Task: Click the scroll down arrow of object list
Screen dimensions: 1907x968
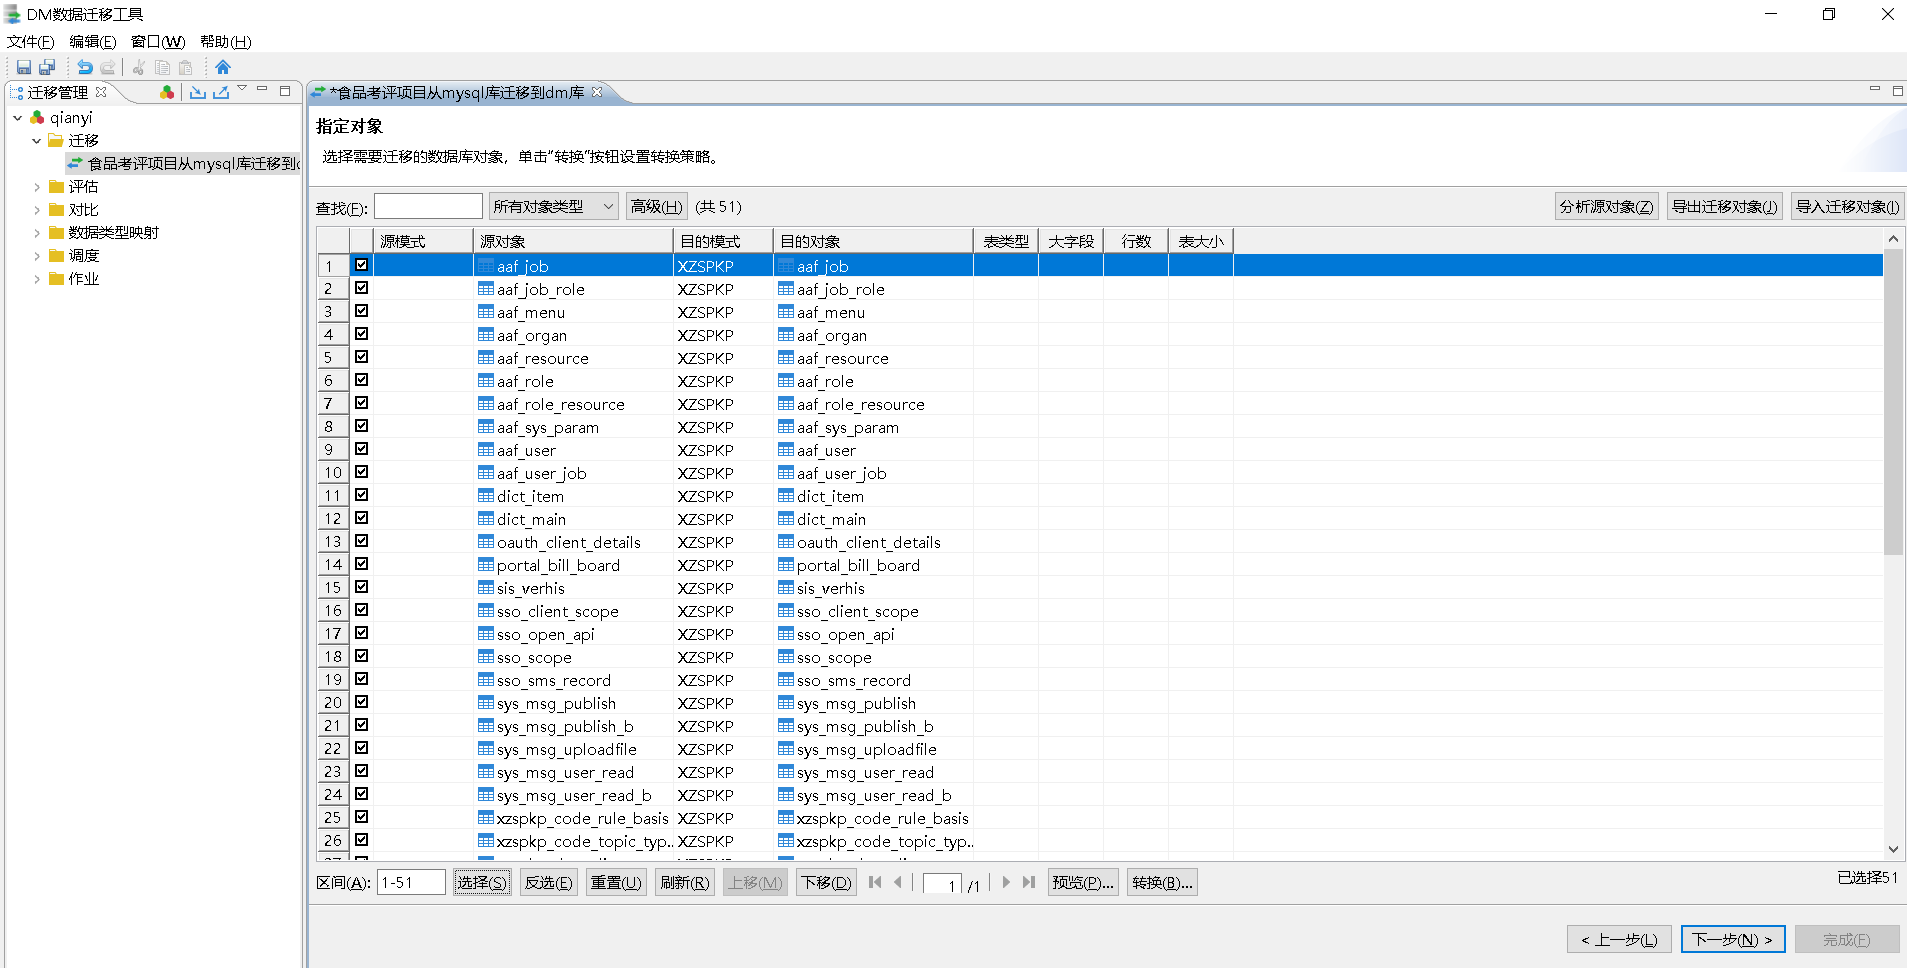Action: [x=1892, y=849]
